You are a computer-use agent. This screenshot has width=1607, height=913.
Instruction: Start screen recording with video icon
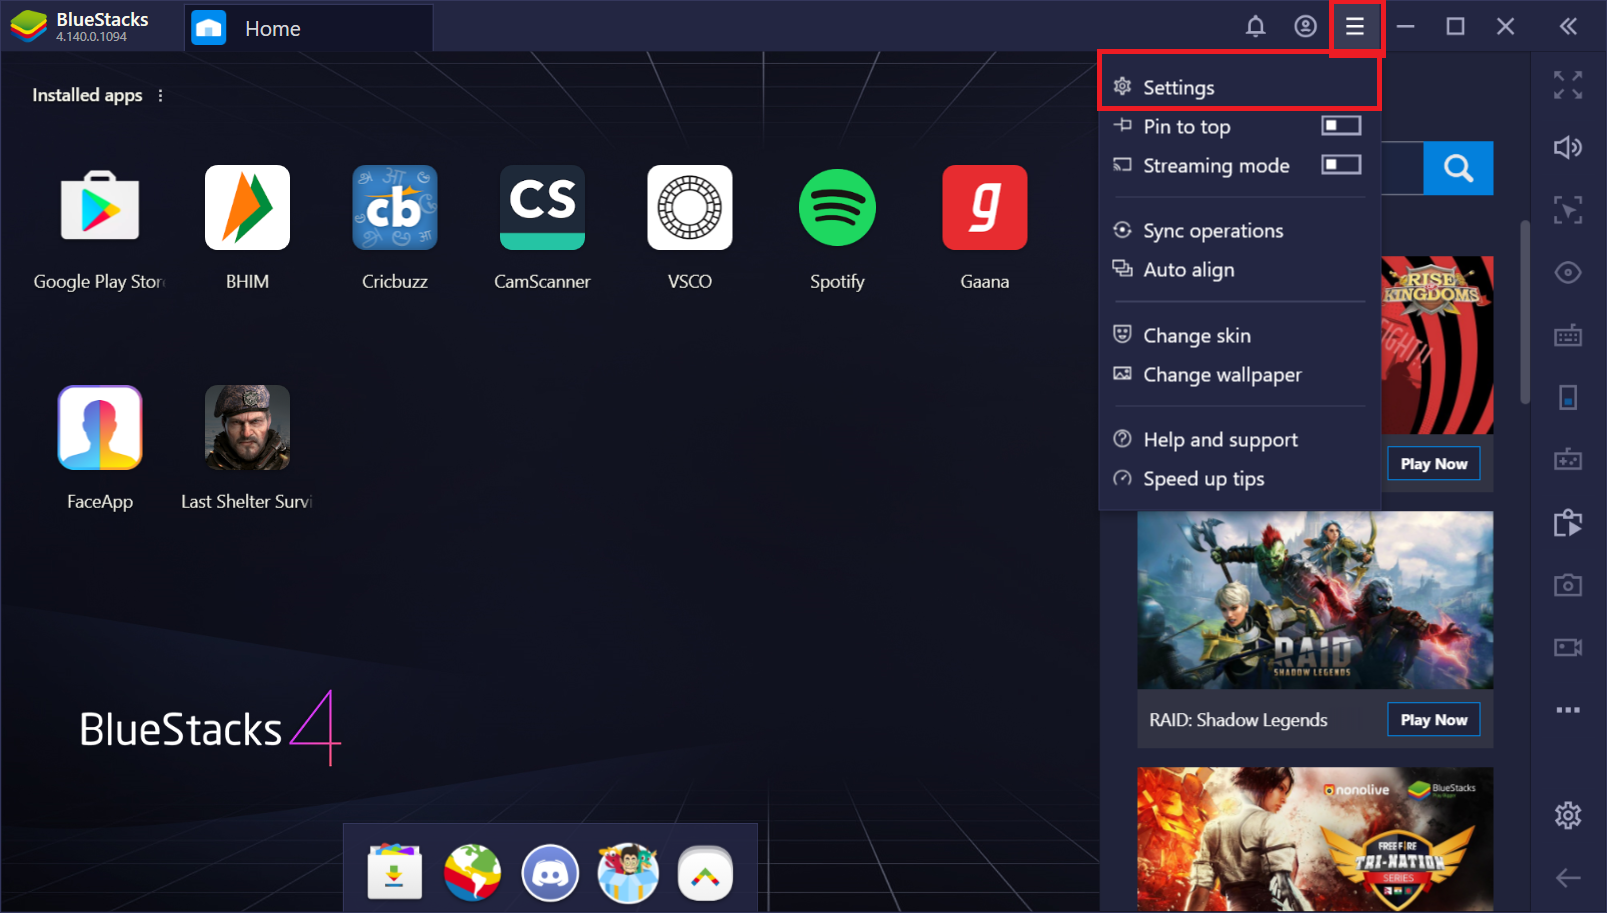[1568, 648]
